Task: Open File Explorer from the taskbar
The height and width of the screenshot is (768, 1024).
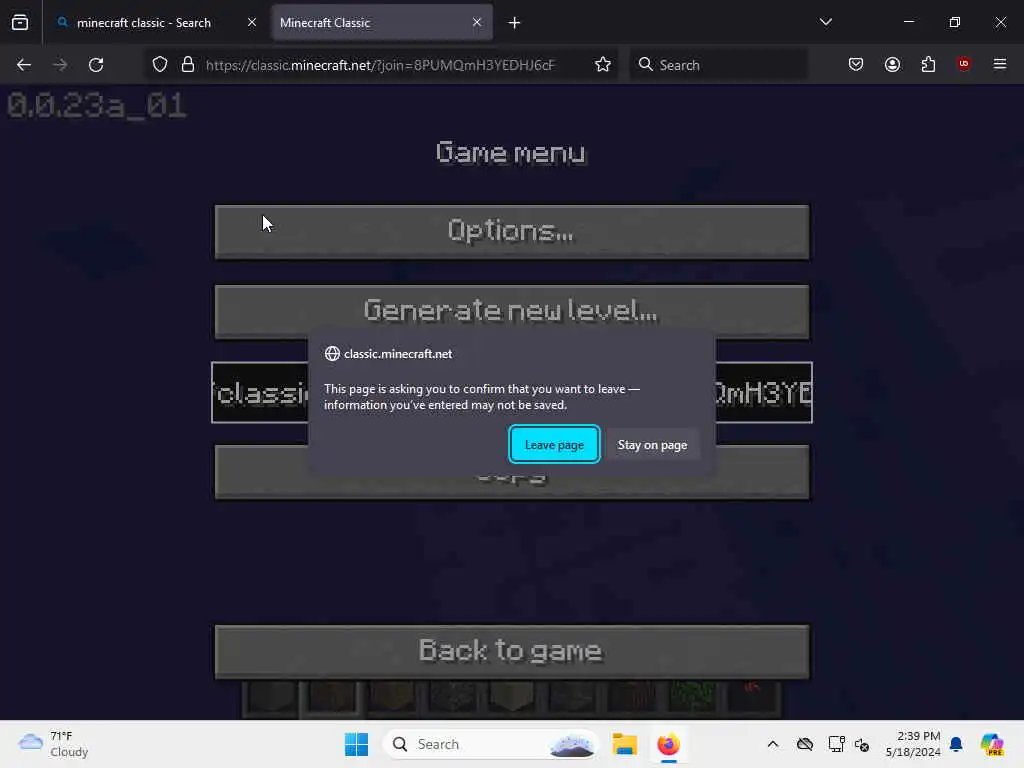Action: tap(624, 744)
